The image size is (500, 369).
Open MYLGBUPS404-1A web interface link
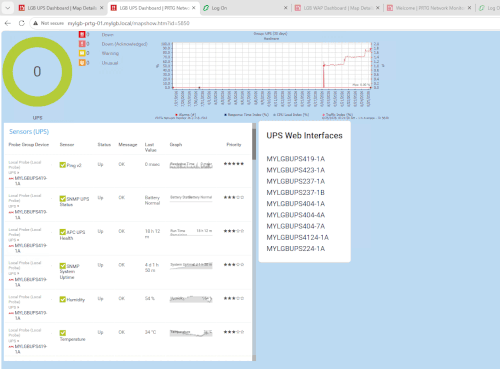click(296, 204)
